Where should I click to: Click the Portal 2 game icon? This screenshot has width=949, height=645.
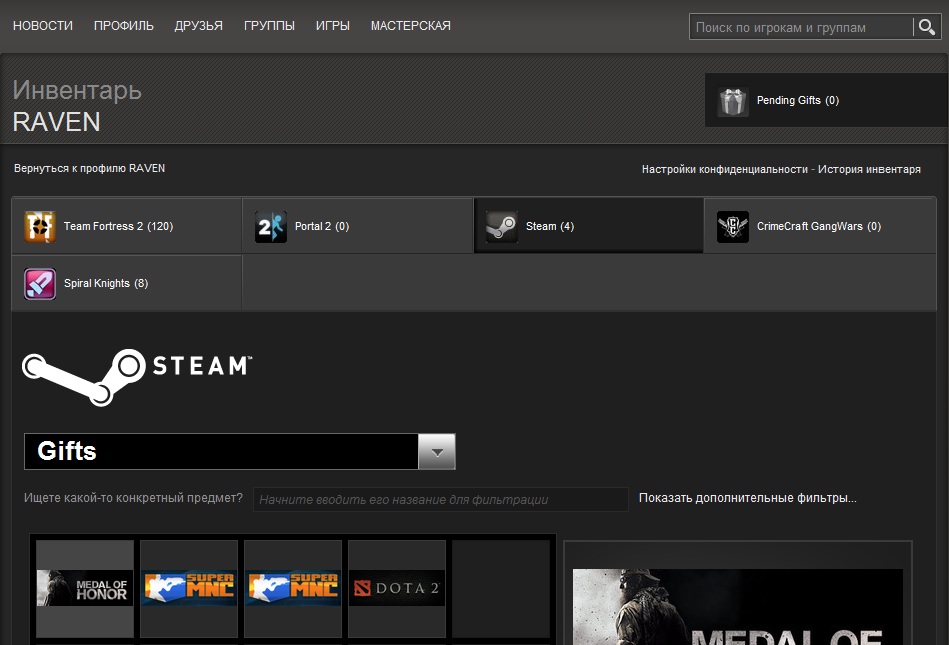coord(271,226)
